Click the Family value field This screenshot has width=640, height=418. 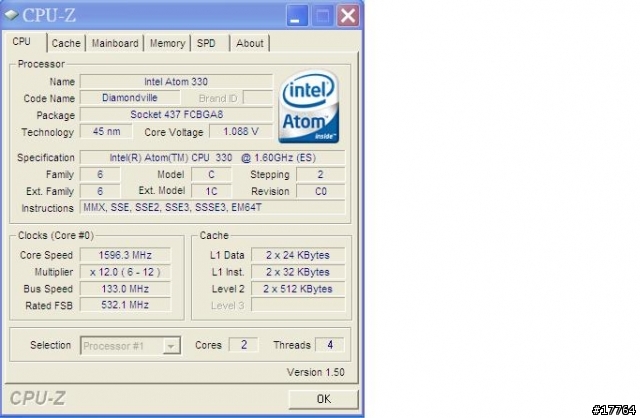pyautogui.click(x=100, y=174)
